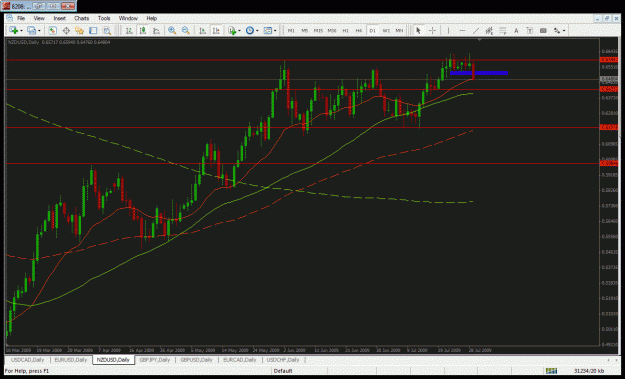Click the application icon beside File menu
Screen dimensions: 625x379
10,18
